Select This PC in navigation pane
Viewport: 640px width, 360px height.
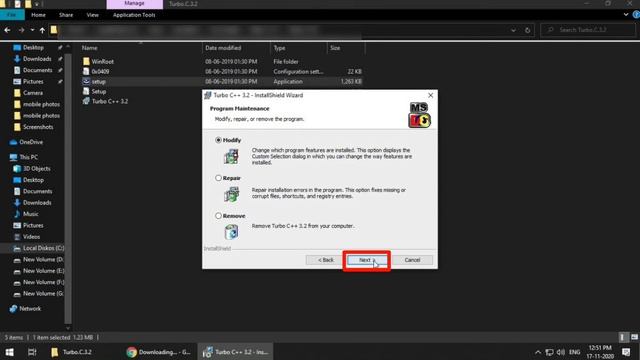(x=29, y=157)
